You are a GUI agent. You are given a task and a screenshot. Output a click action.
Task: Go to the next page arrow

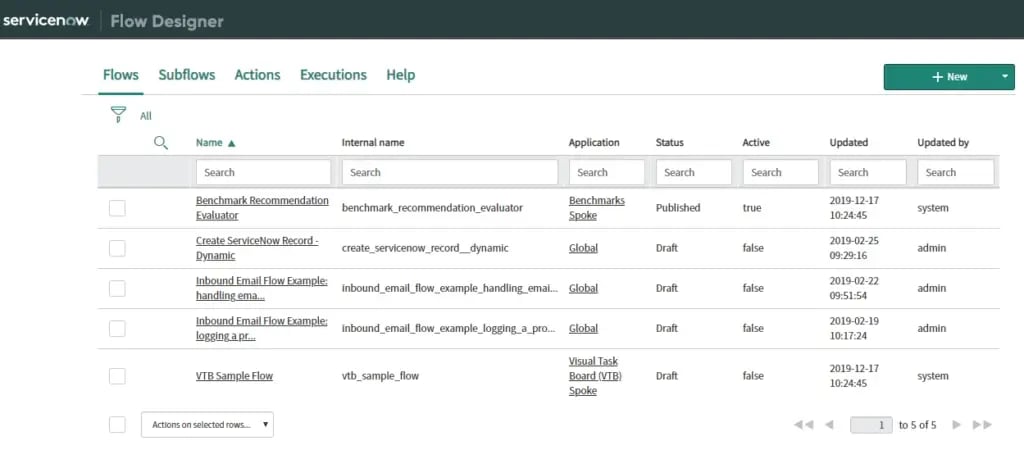(957, 425)
